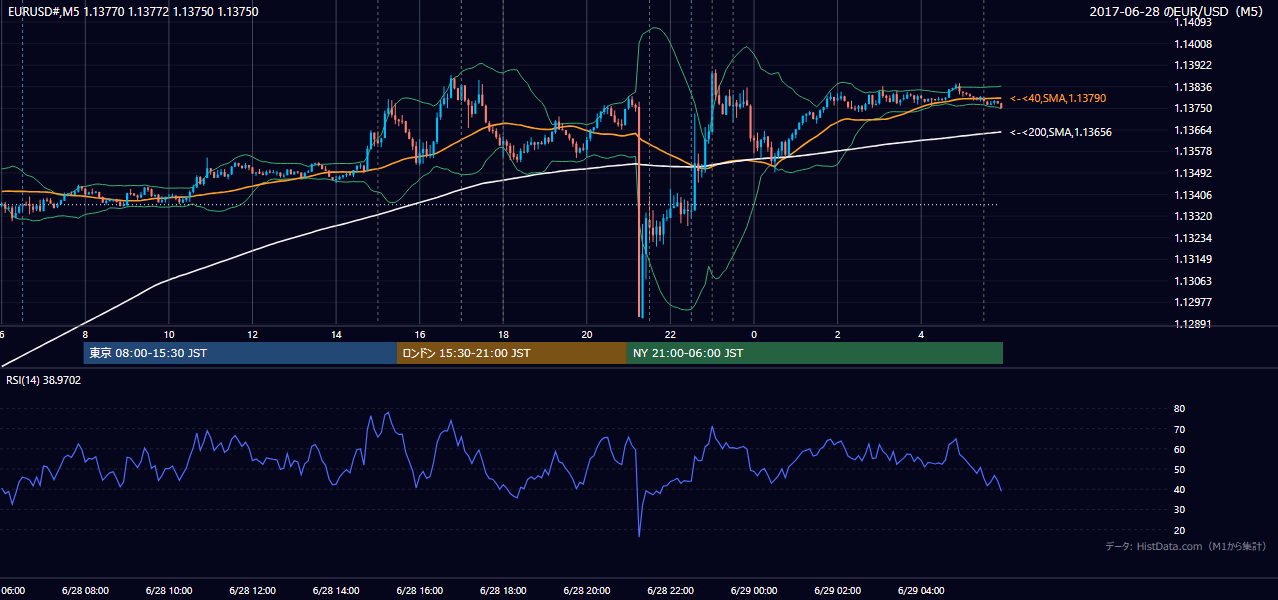
Task: Click price axis label 1.13234
Action: click(1192, 238)
